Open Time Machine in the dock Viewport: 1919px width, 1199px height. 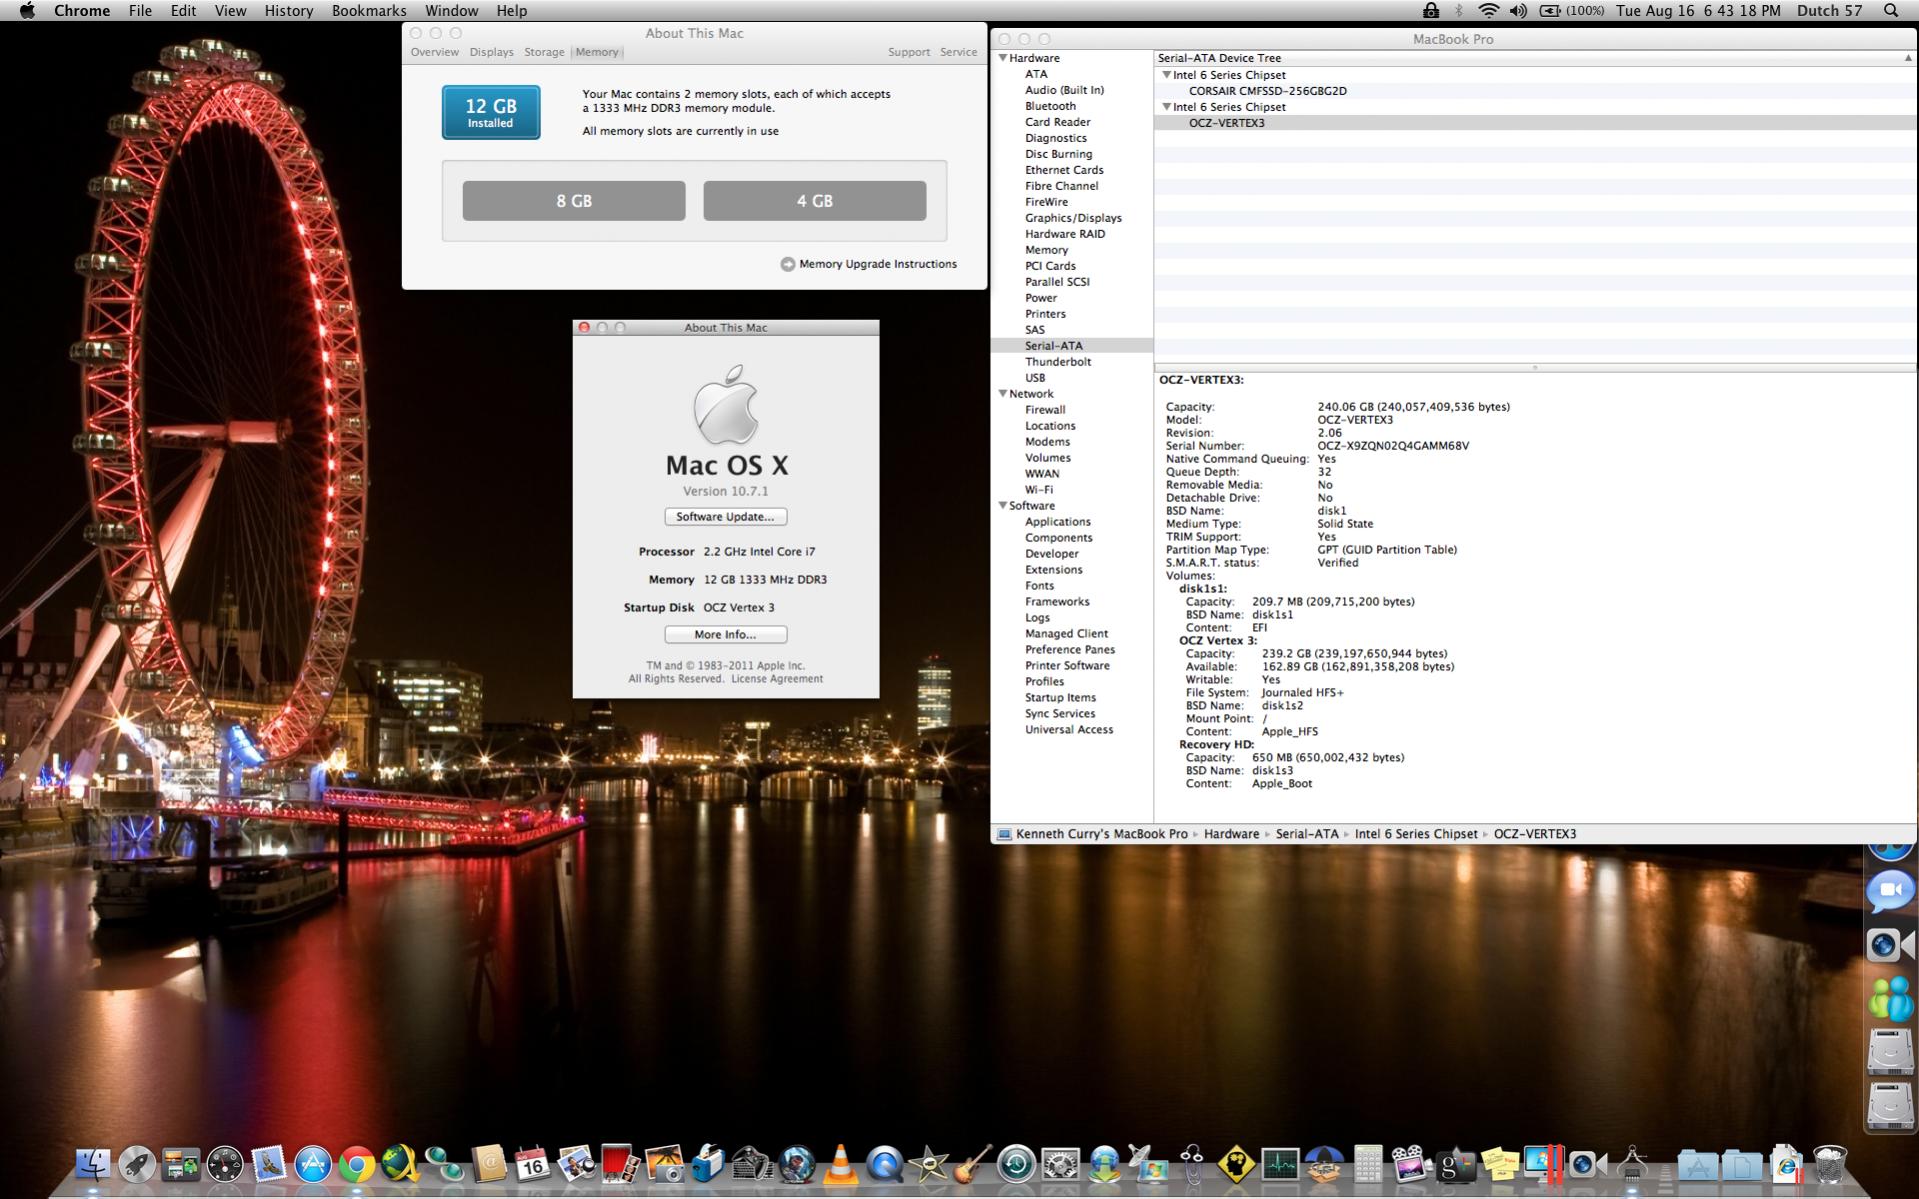1016,1165
